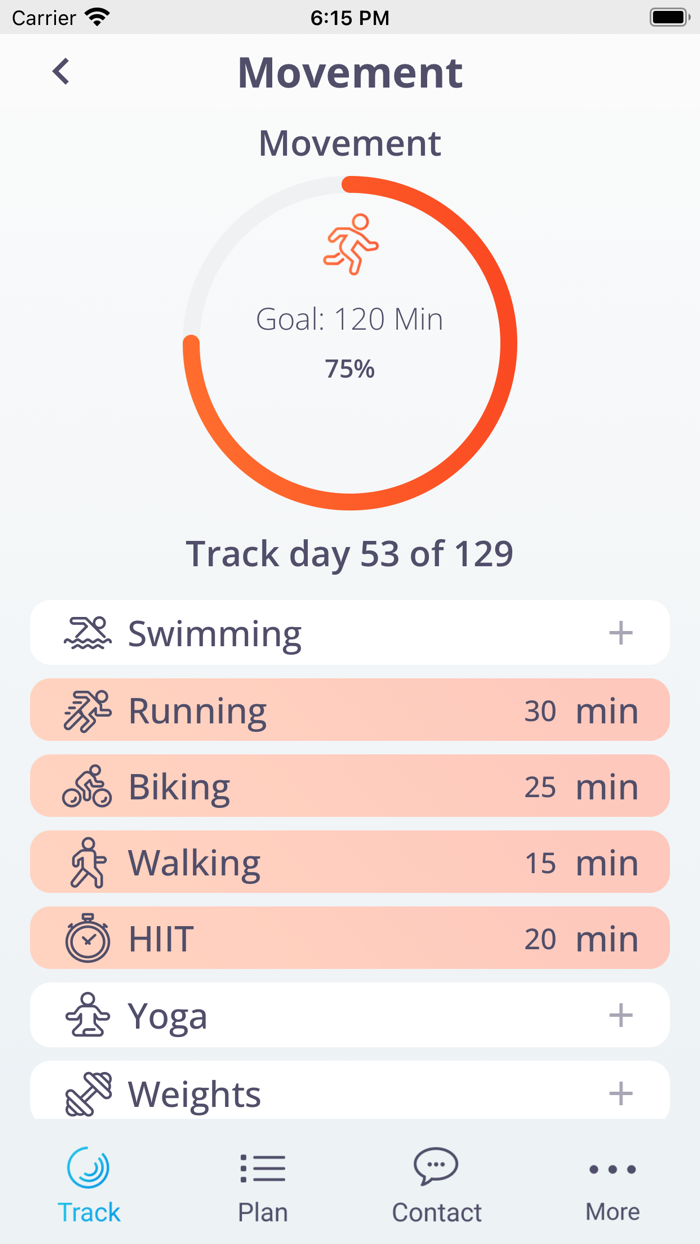Tap the Walking activity label
Screen dimensions: 700x1244
point(194,863)
